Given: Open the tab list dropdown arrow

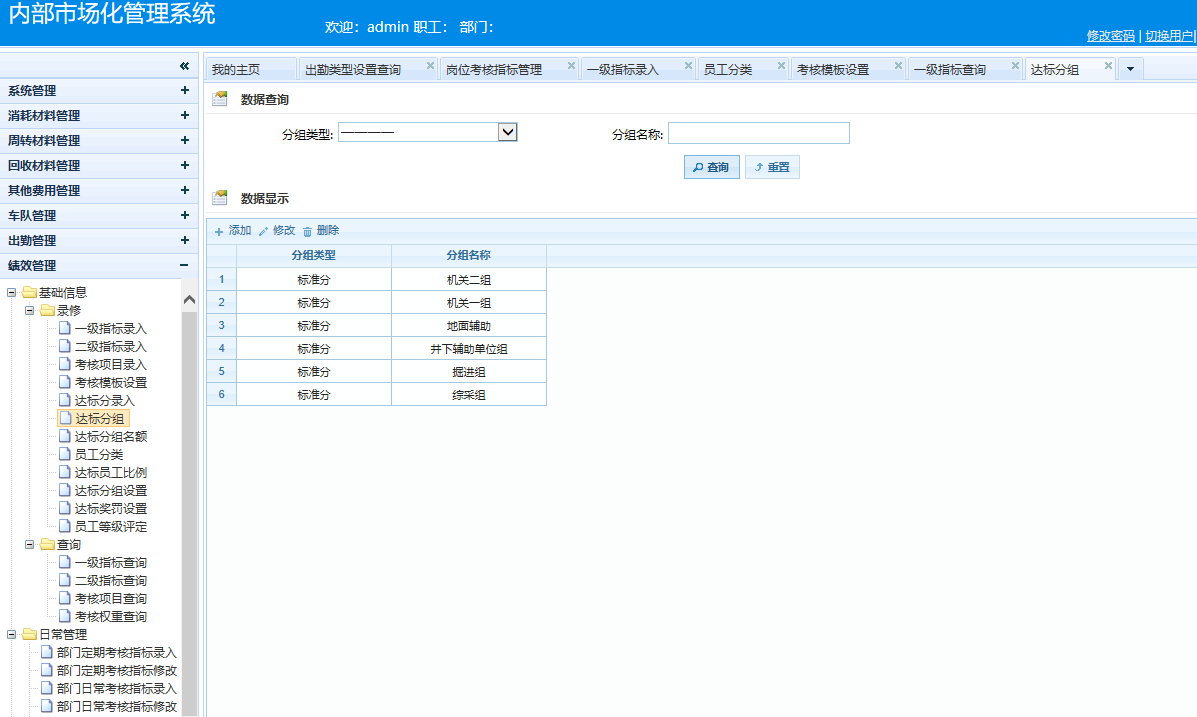Looking at the screenshot, I should click(x=1130, y=69).
